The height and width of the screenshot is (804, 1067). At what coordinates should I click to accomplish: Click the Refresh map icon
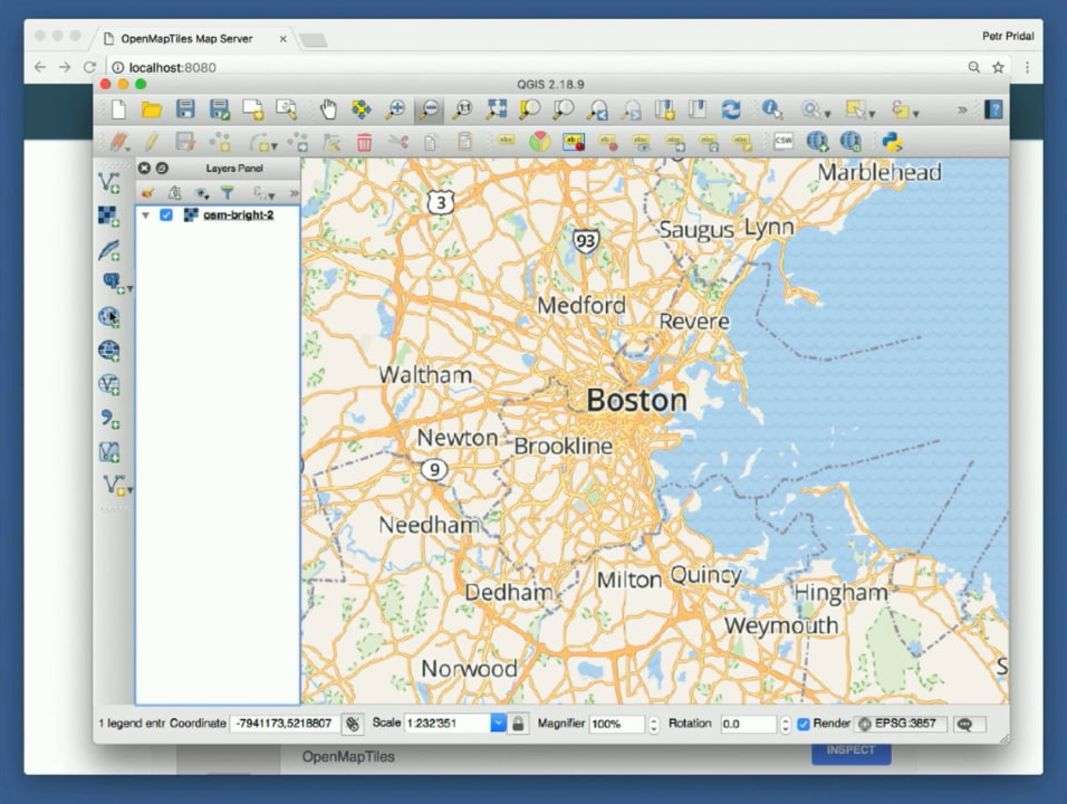732,110
